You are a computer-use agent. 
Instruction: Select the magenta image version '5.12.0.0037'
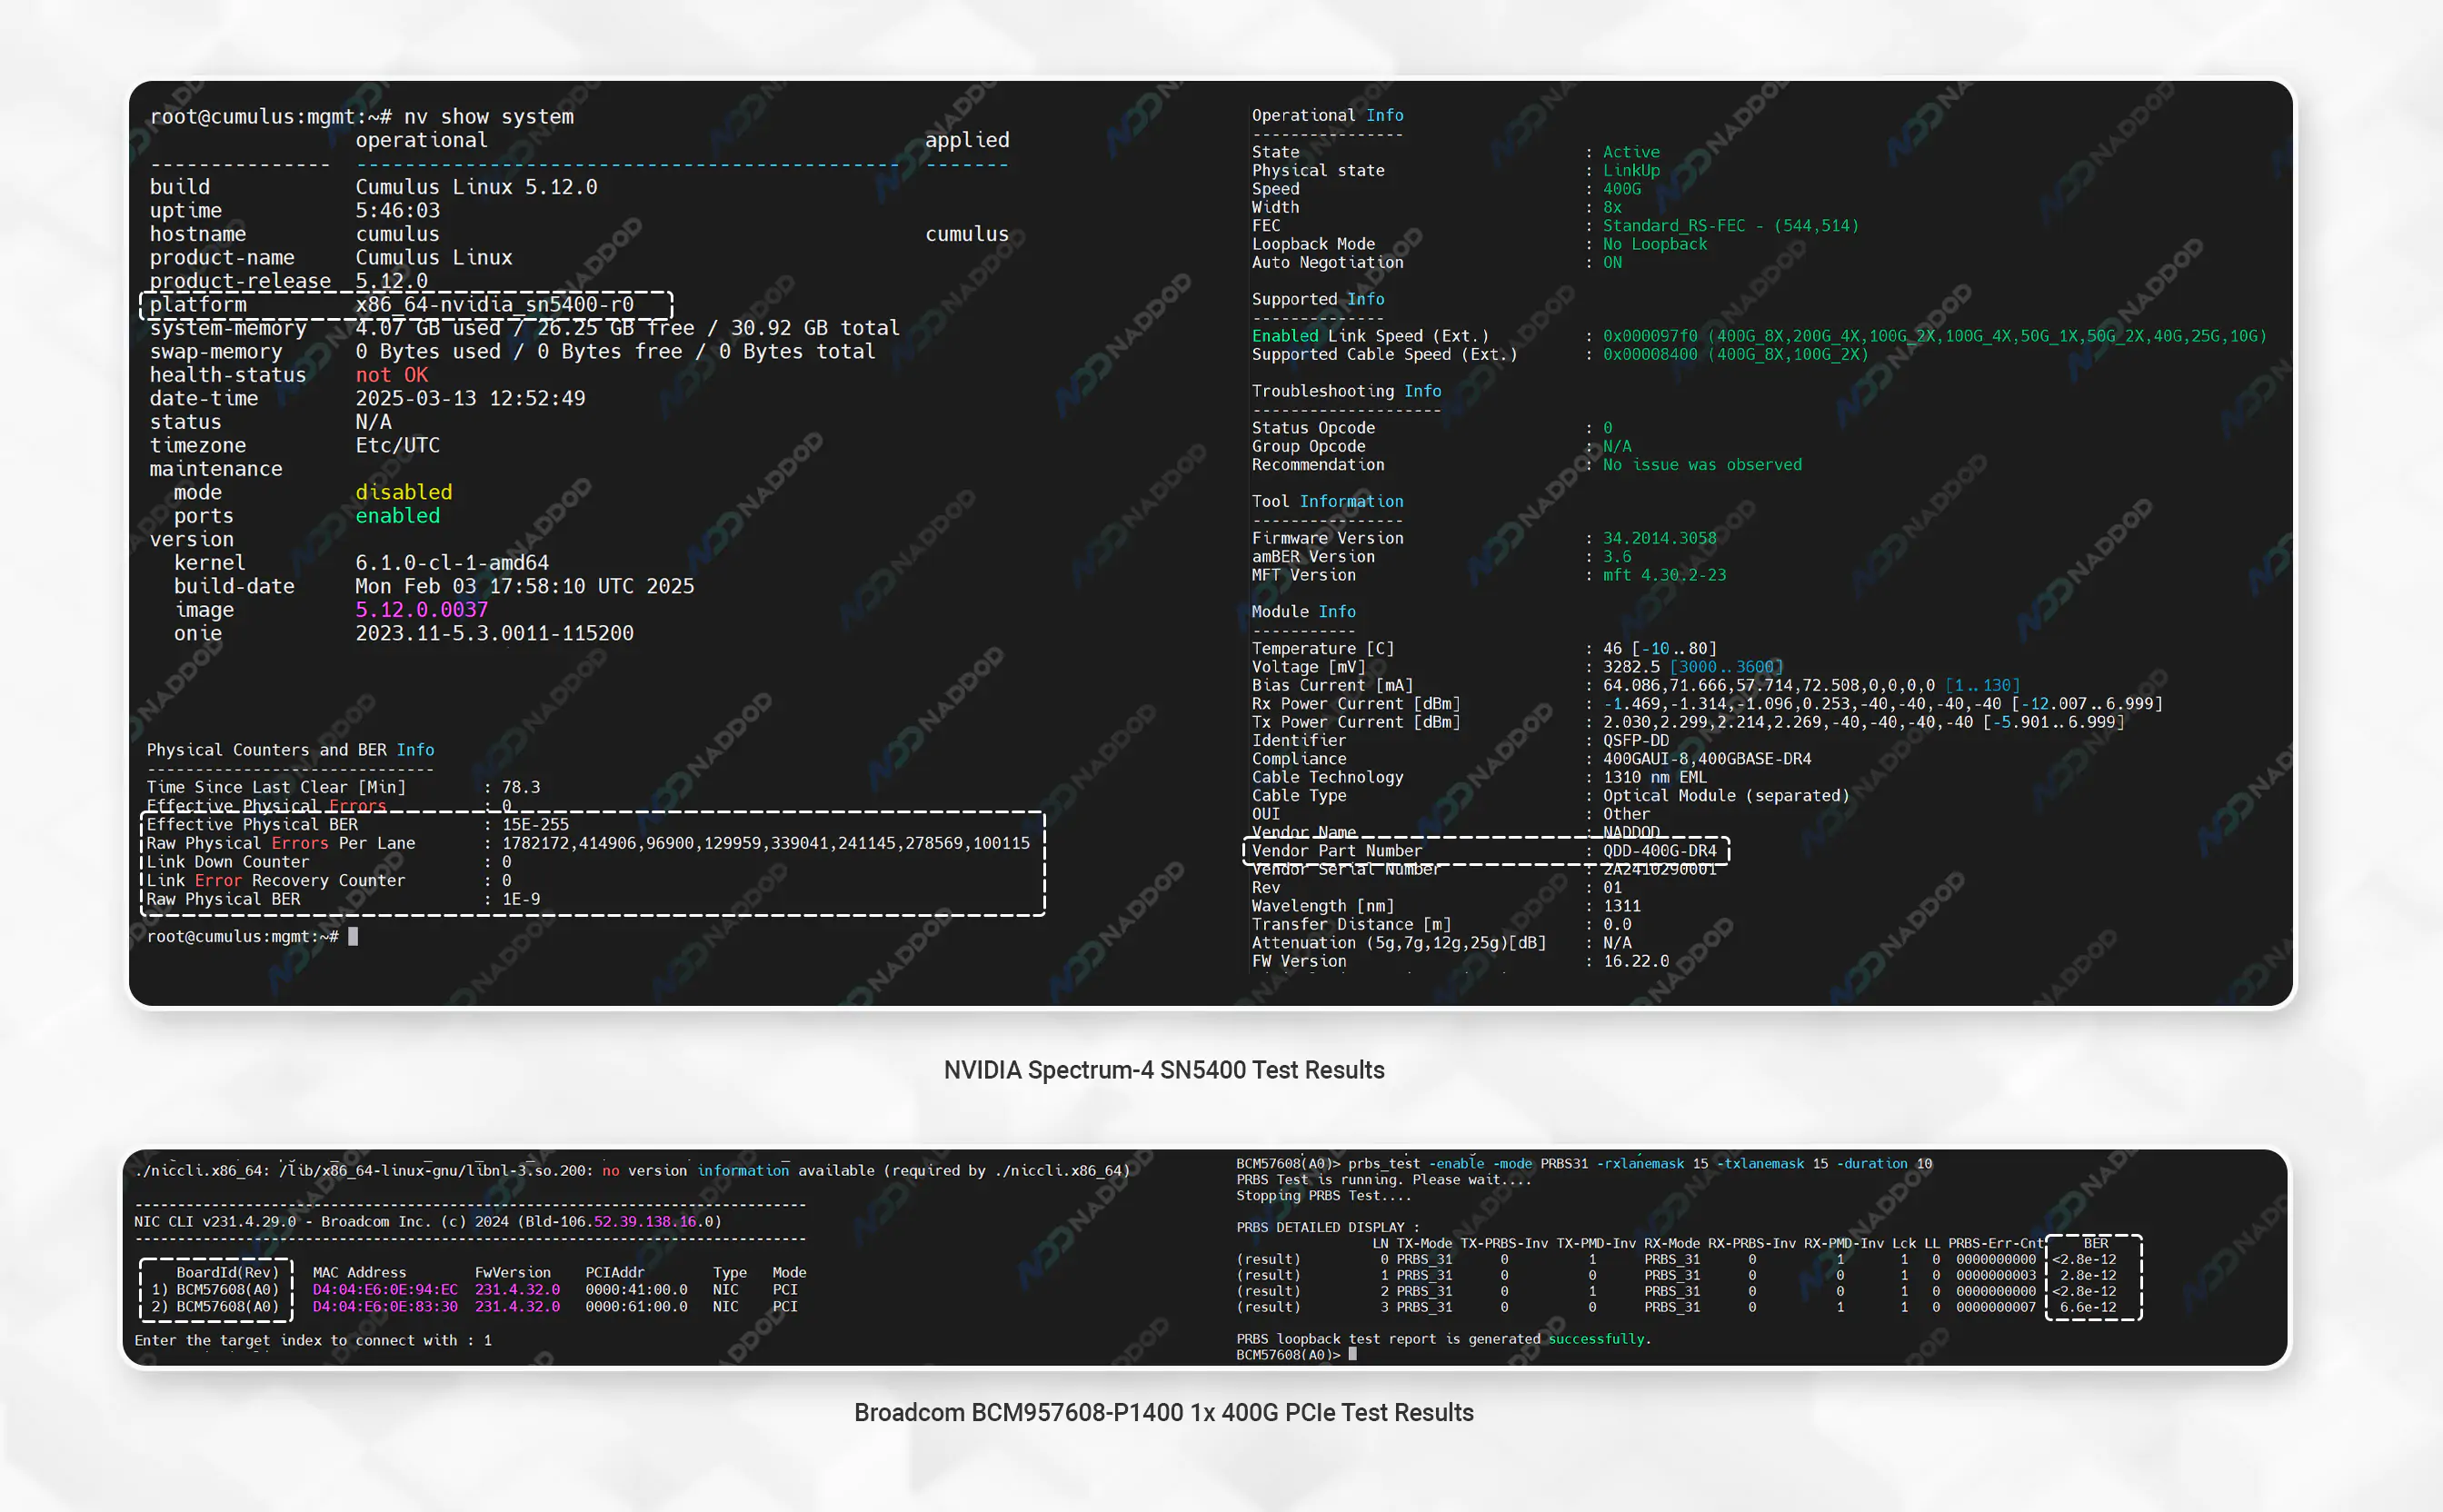pyautogui.click(x=421, y=610)
